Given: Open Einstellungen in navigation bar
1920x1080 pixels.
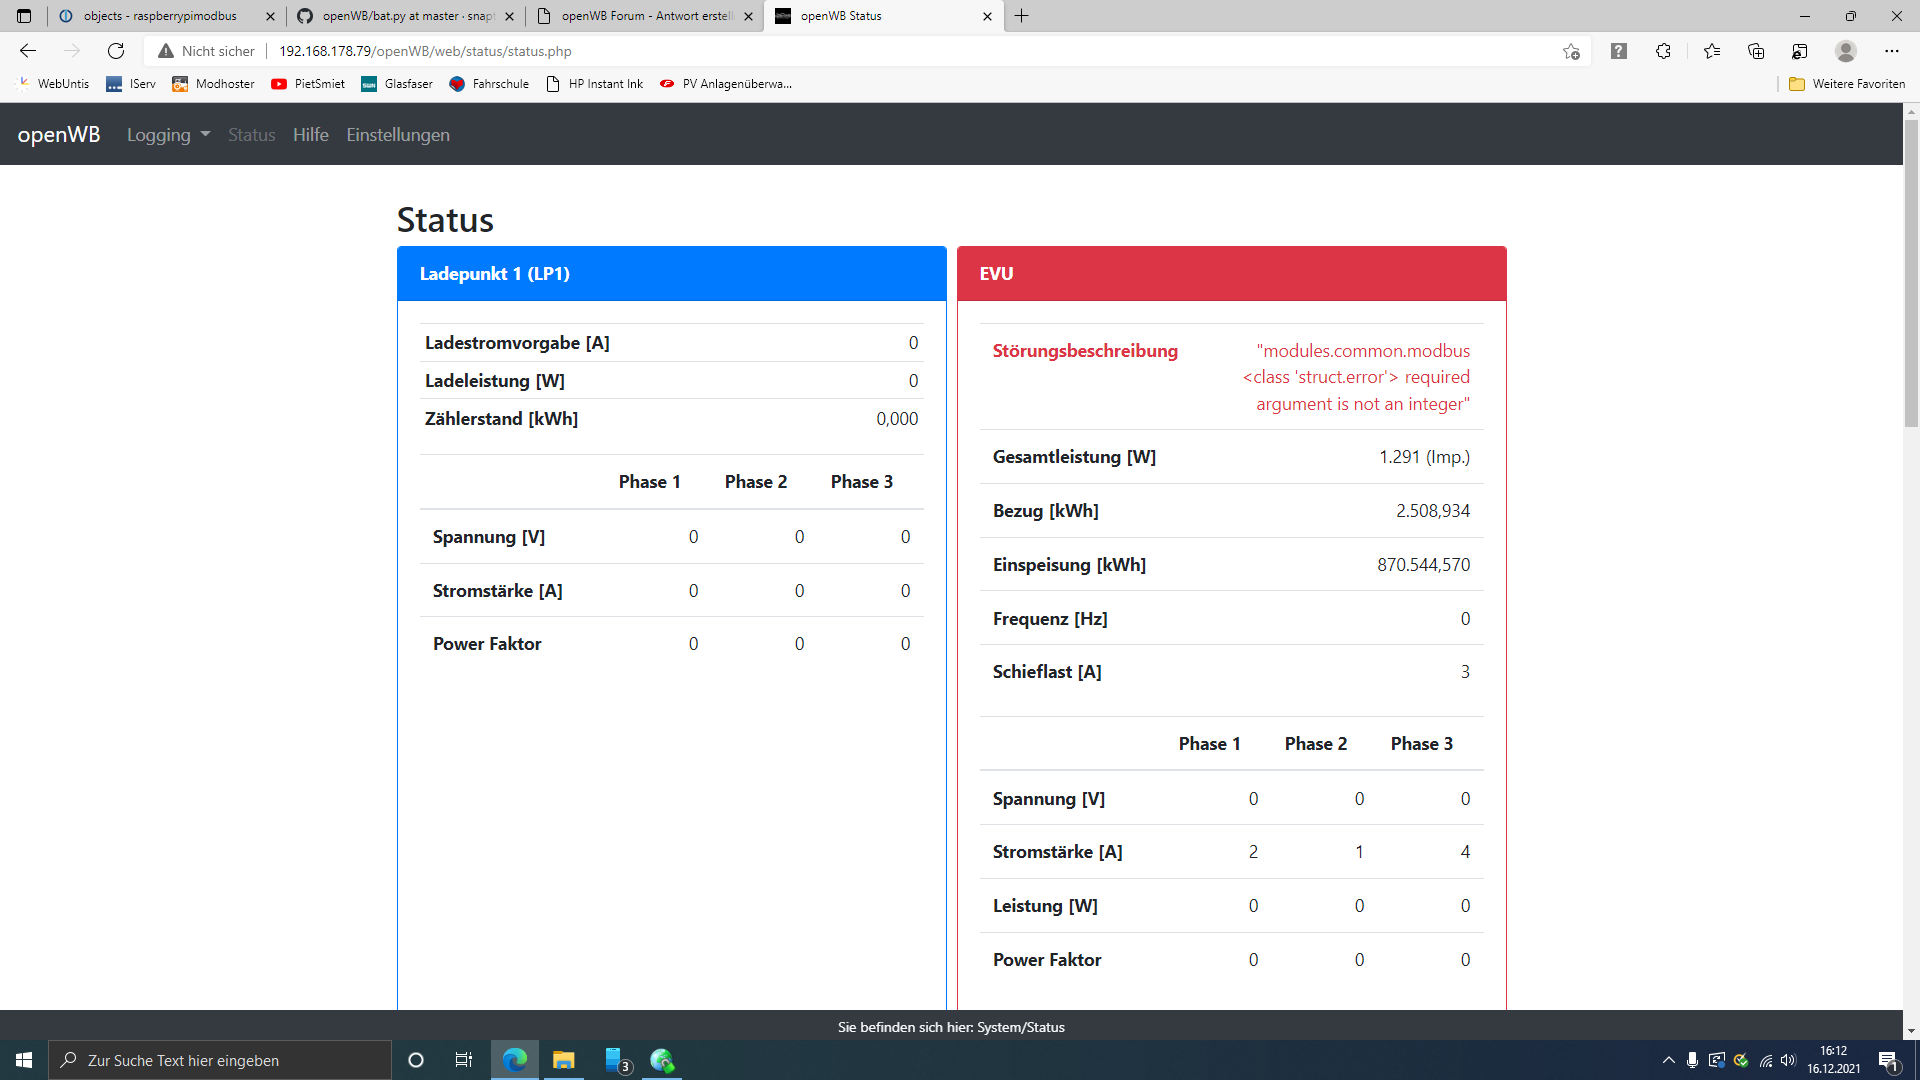Looking at the screenshot, I should click(x=398, y=135).
